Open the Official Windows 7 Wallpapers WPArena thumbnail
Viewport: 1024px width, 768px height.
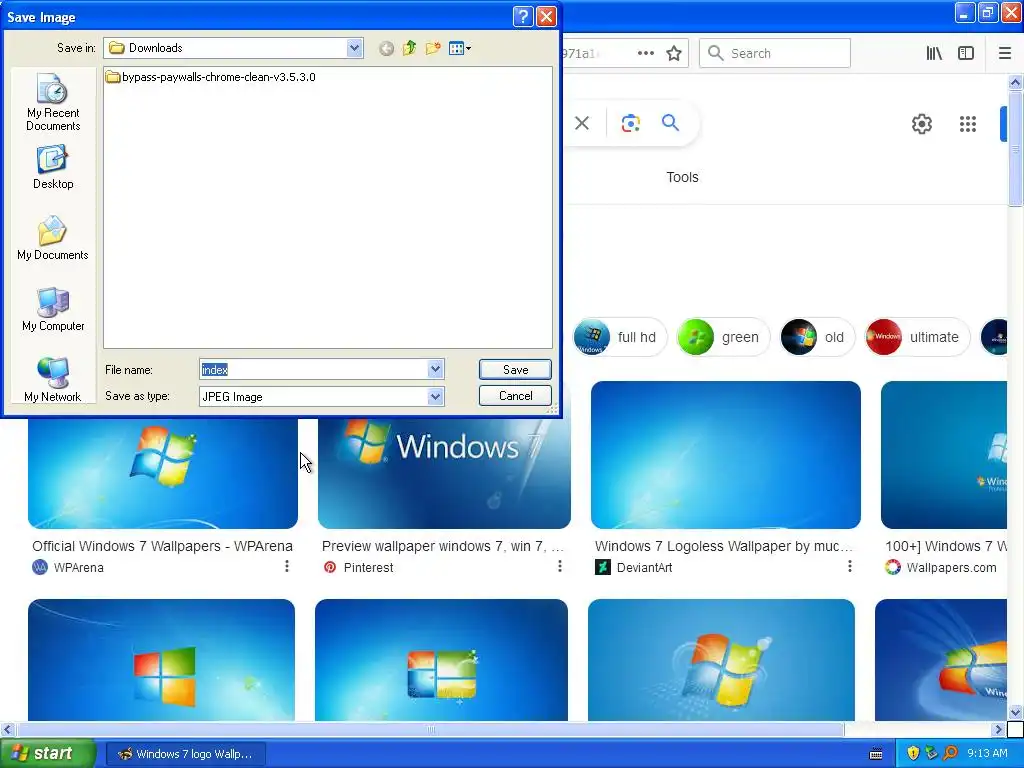click(163, 473)
